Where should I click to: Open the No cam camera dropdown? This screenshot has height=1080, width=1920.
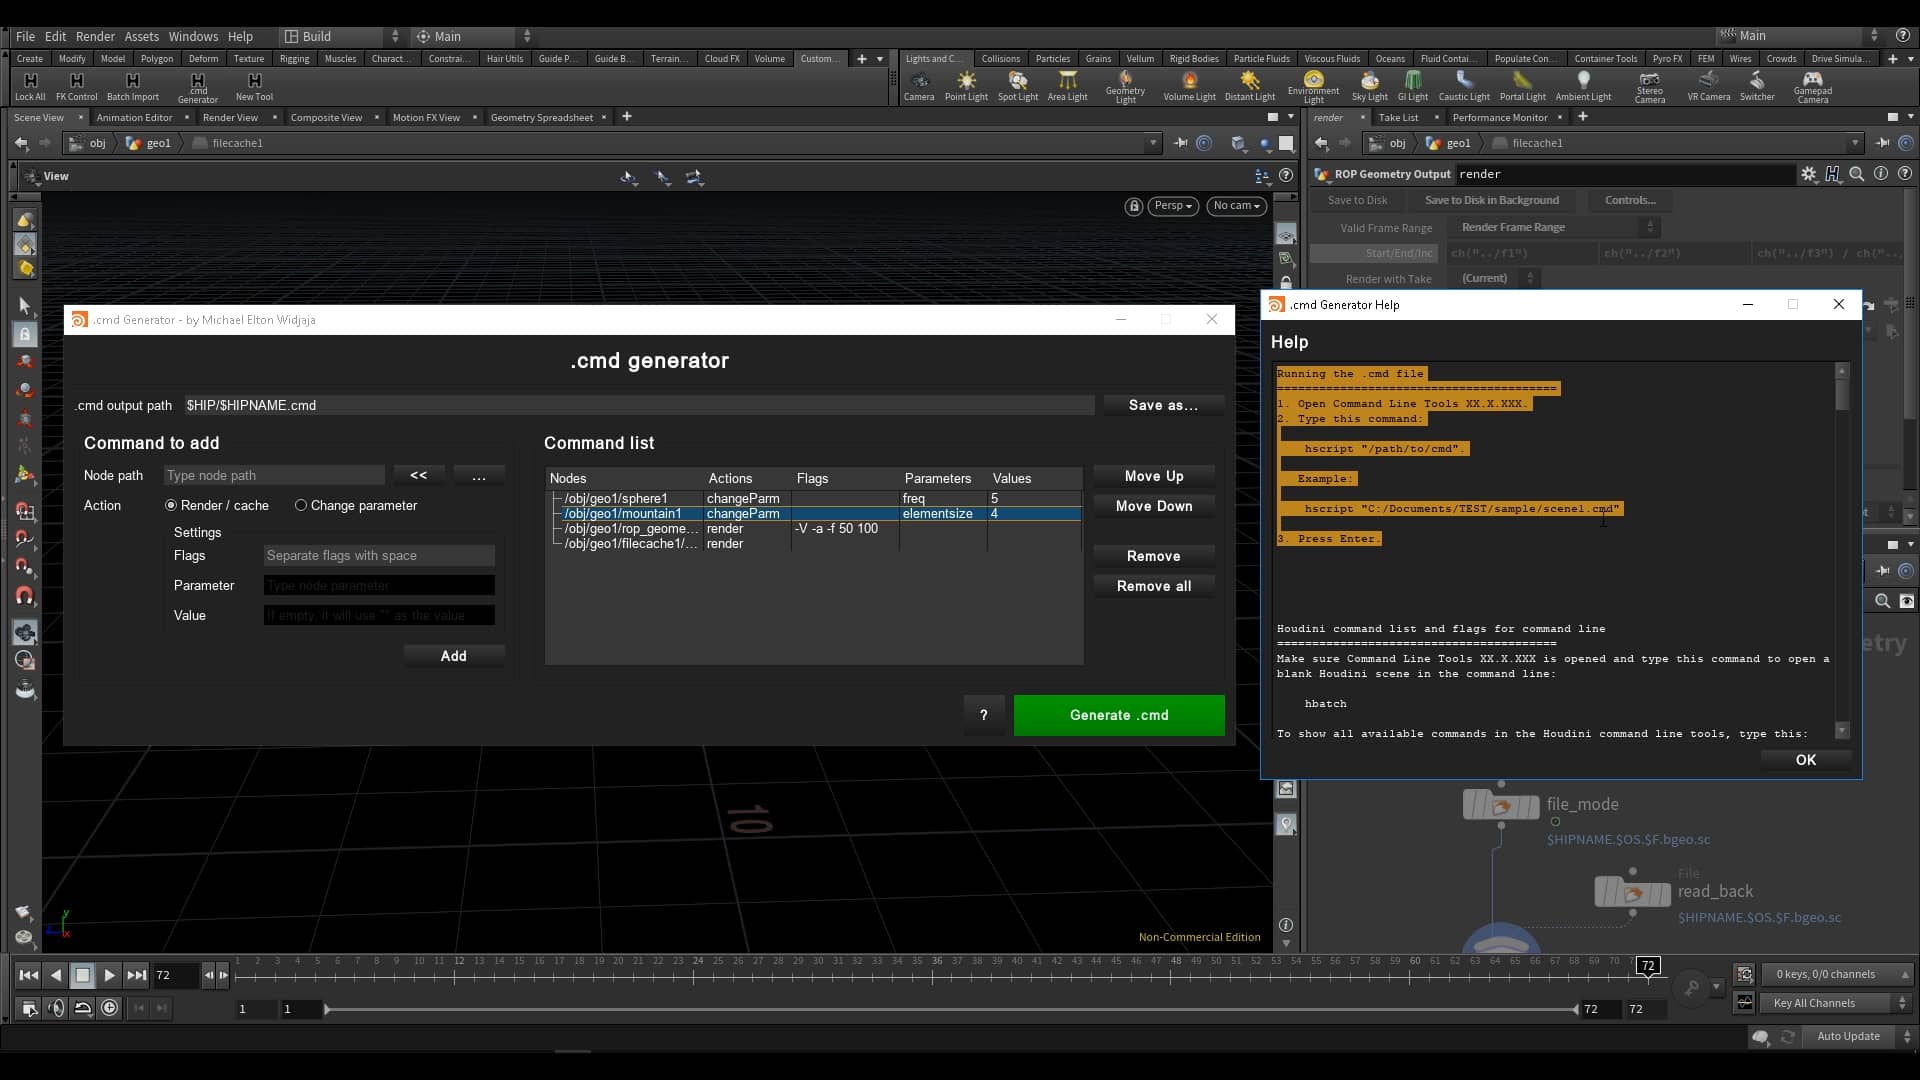click(1236, 206)
